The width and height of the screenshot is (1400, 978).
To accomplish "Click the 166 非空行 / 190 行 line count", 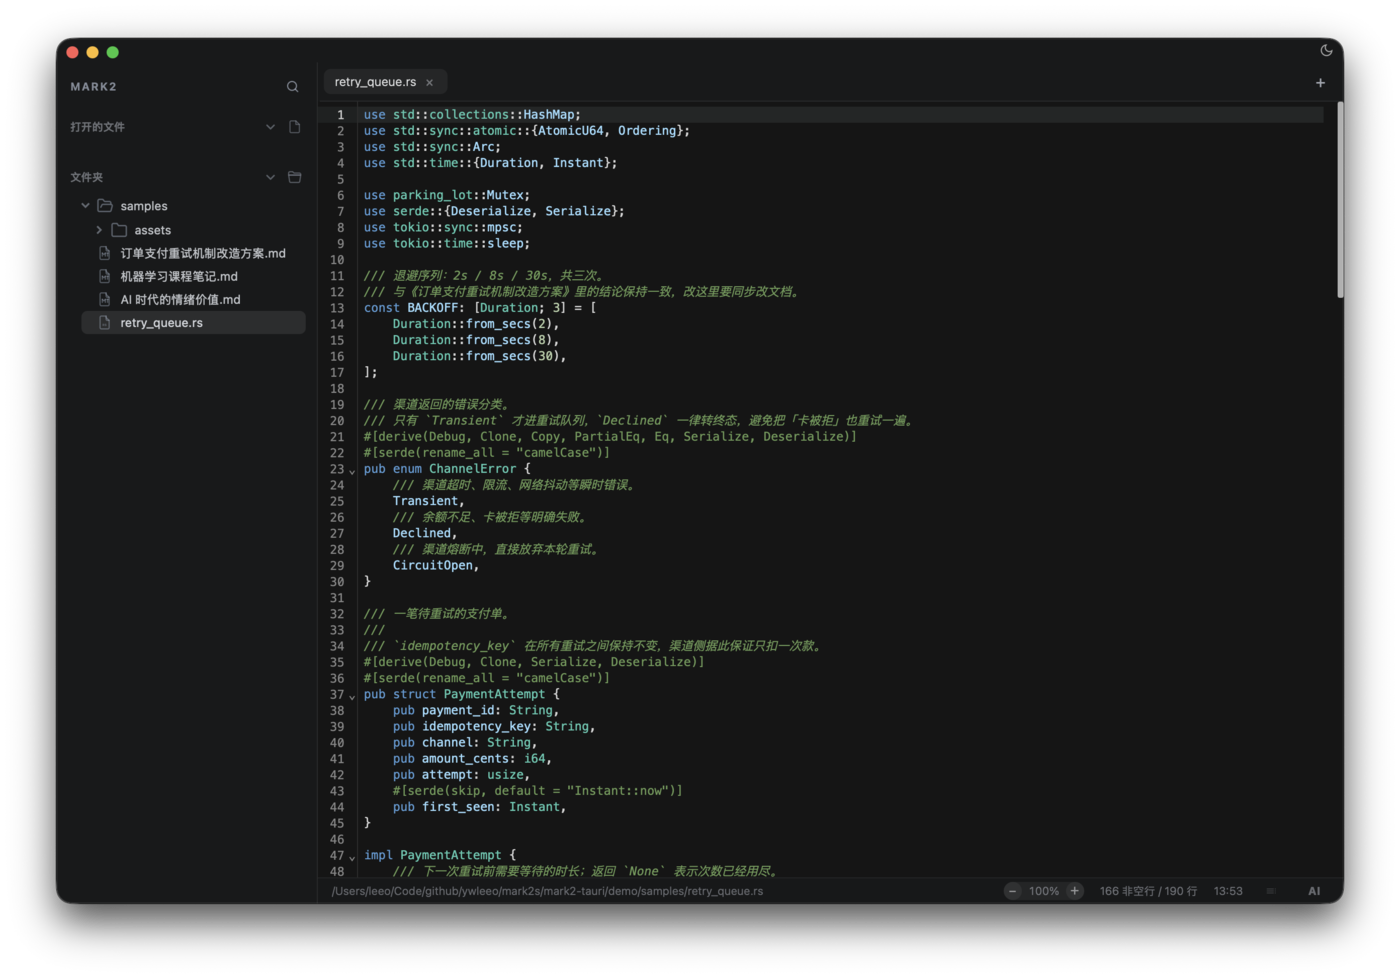I will click(x=1148, y=891).
